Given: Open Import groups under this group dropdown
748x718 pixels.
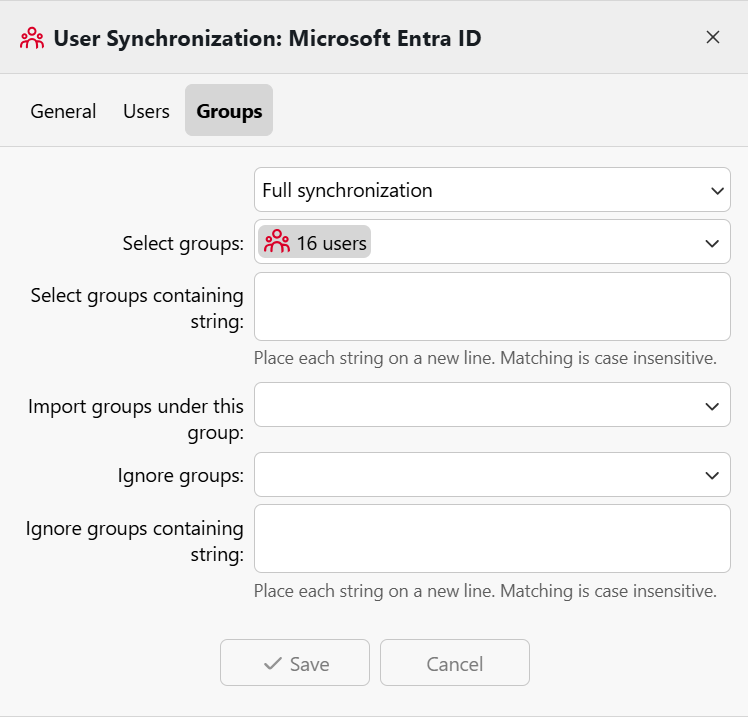Looking at the screenshot, I should (x=492, y=405).
